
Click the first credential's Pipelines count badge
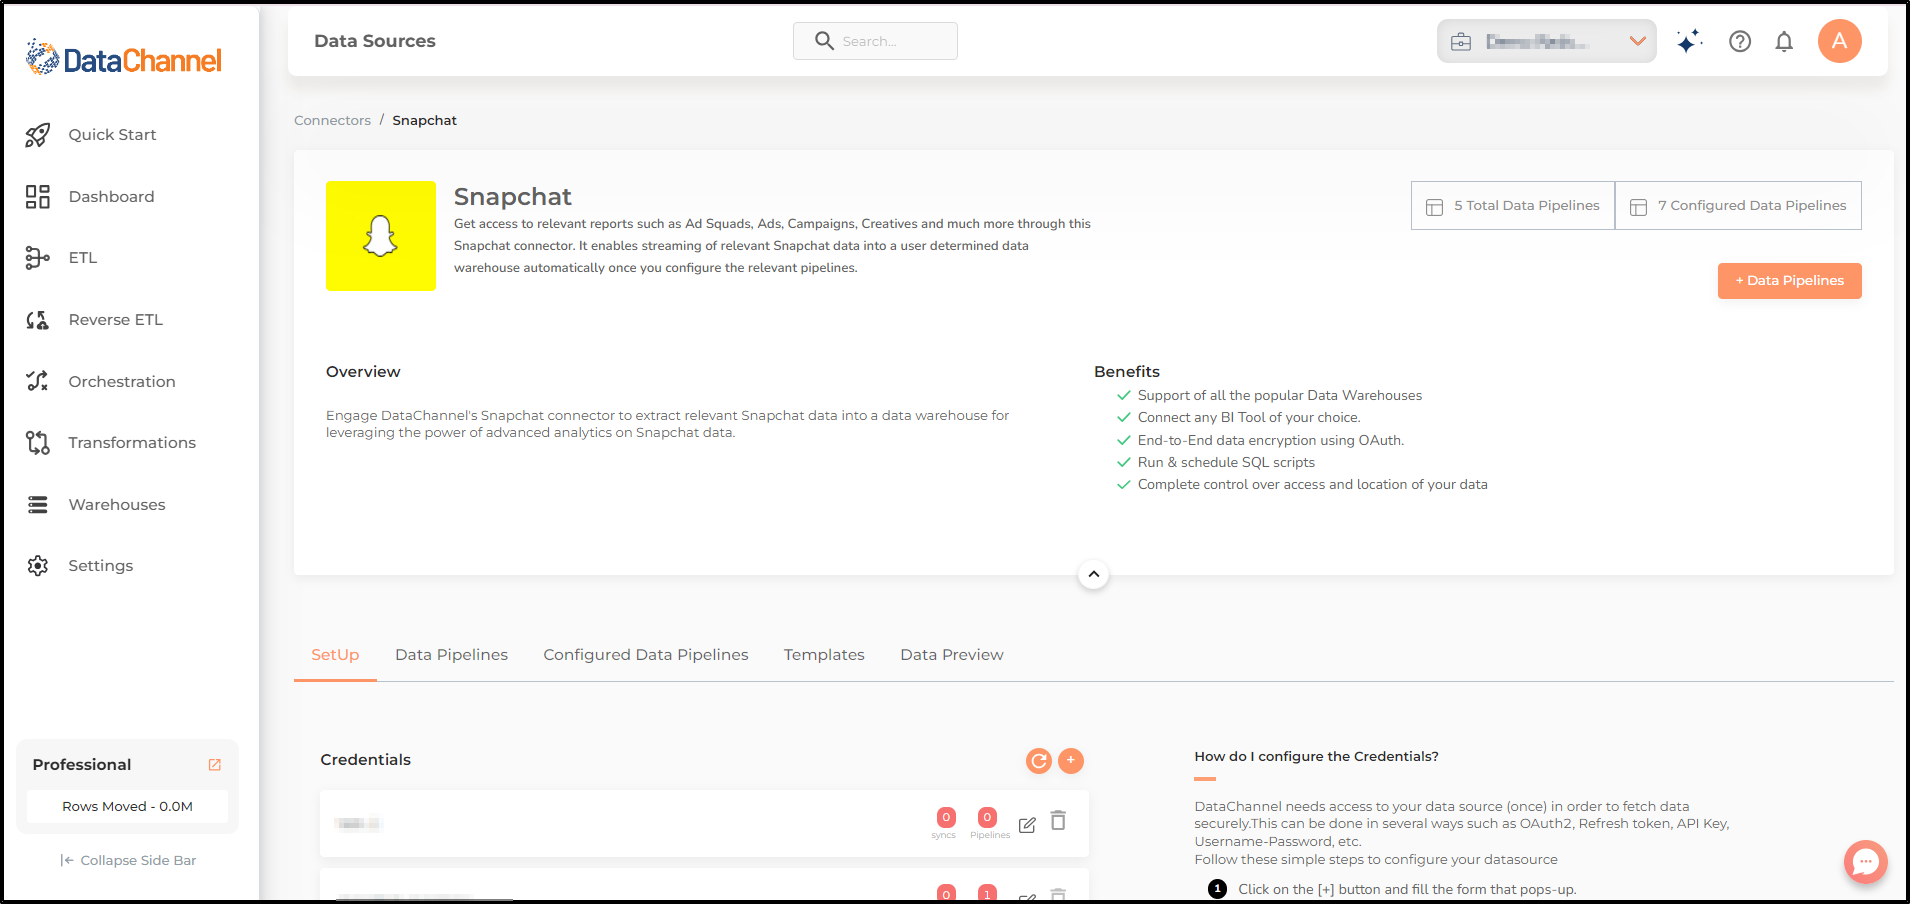click(x=987, y=817)
